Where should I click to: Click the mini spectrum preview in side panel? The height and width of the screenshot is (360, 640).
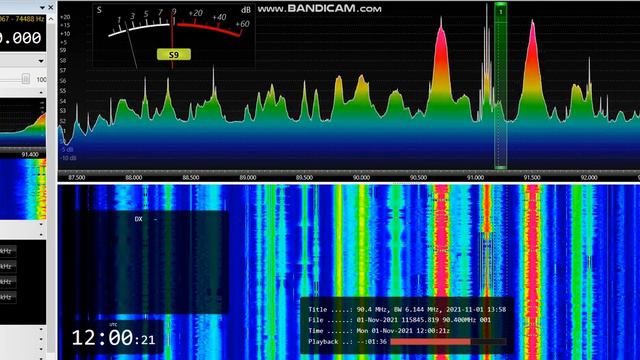pyautogui.click(x=23, y=122)
